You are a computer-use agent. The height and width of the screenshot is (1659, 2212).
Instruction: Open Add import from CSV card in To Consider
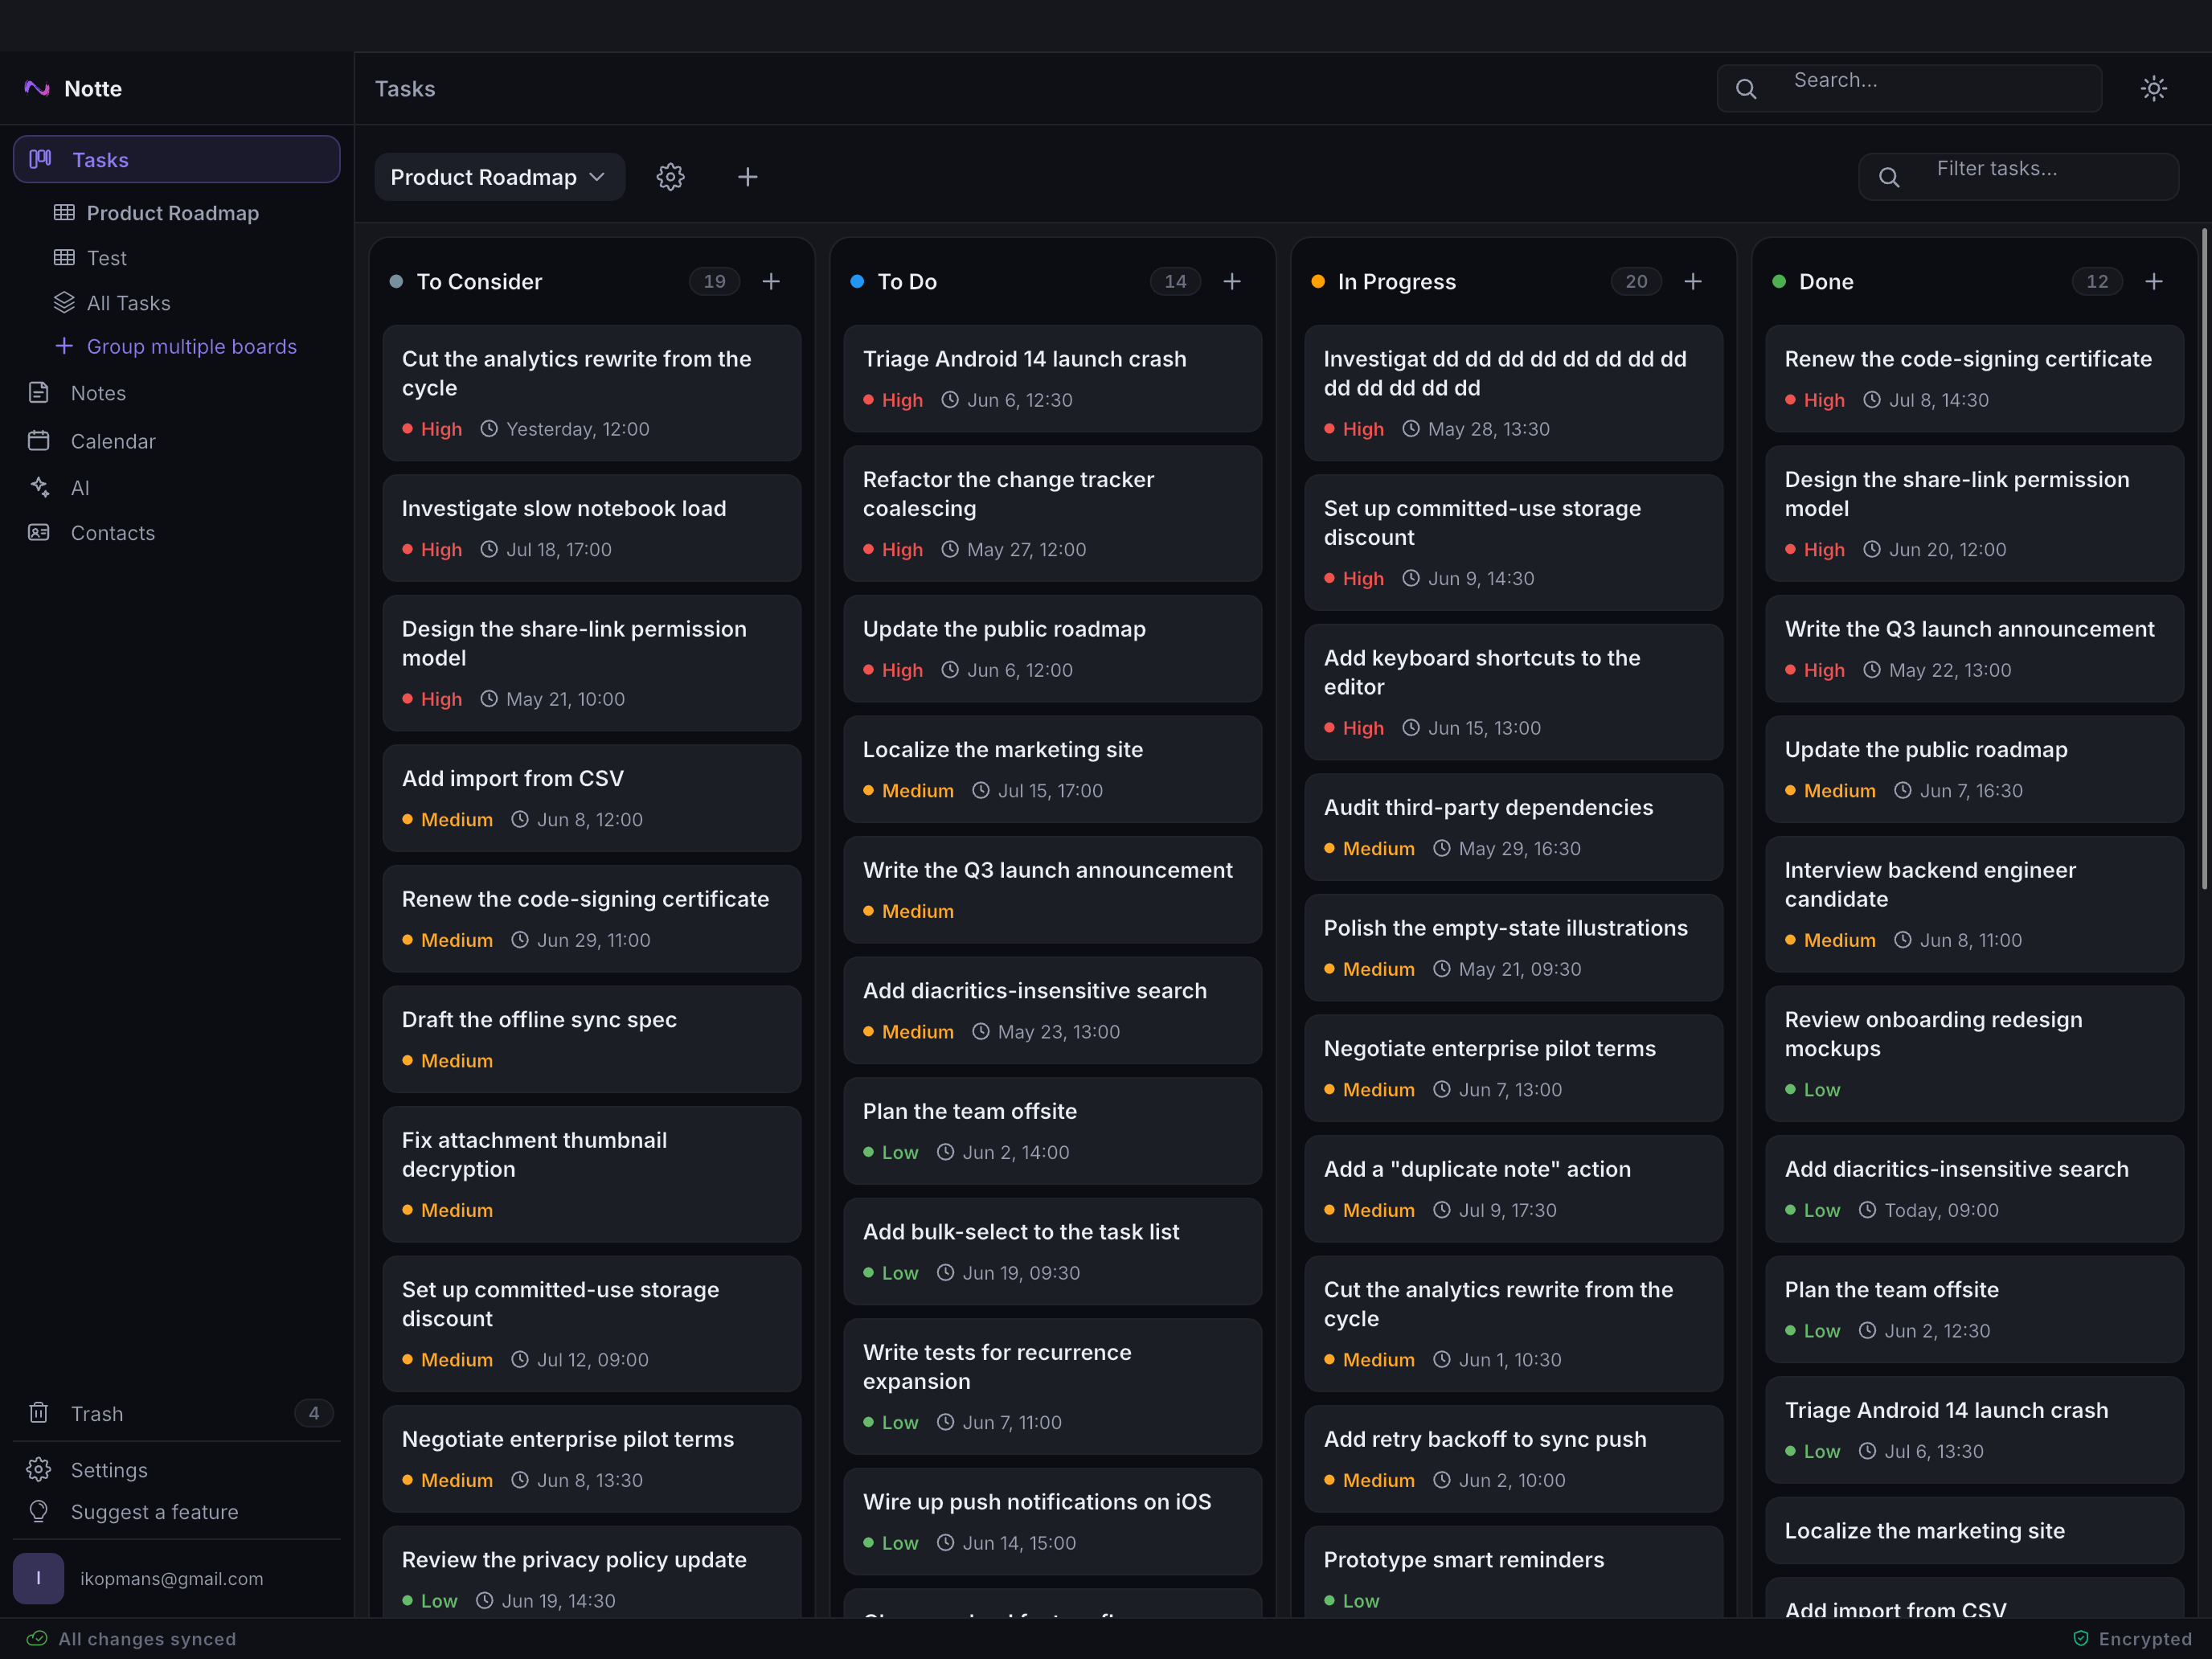[592, 798]
